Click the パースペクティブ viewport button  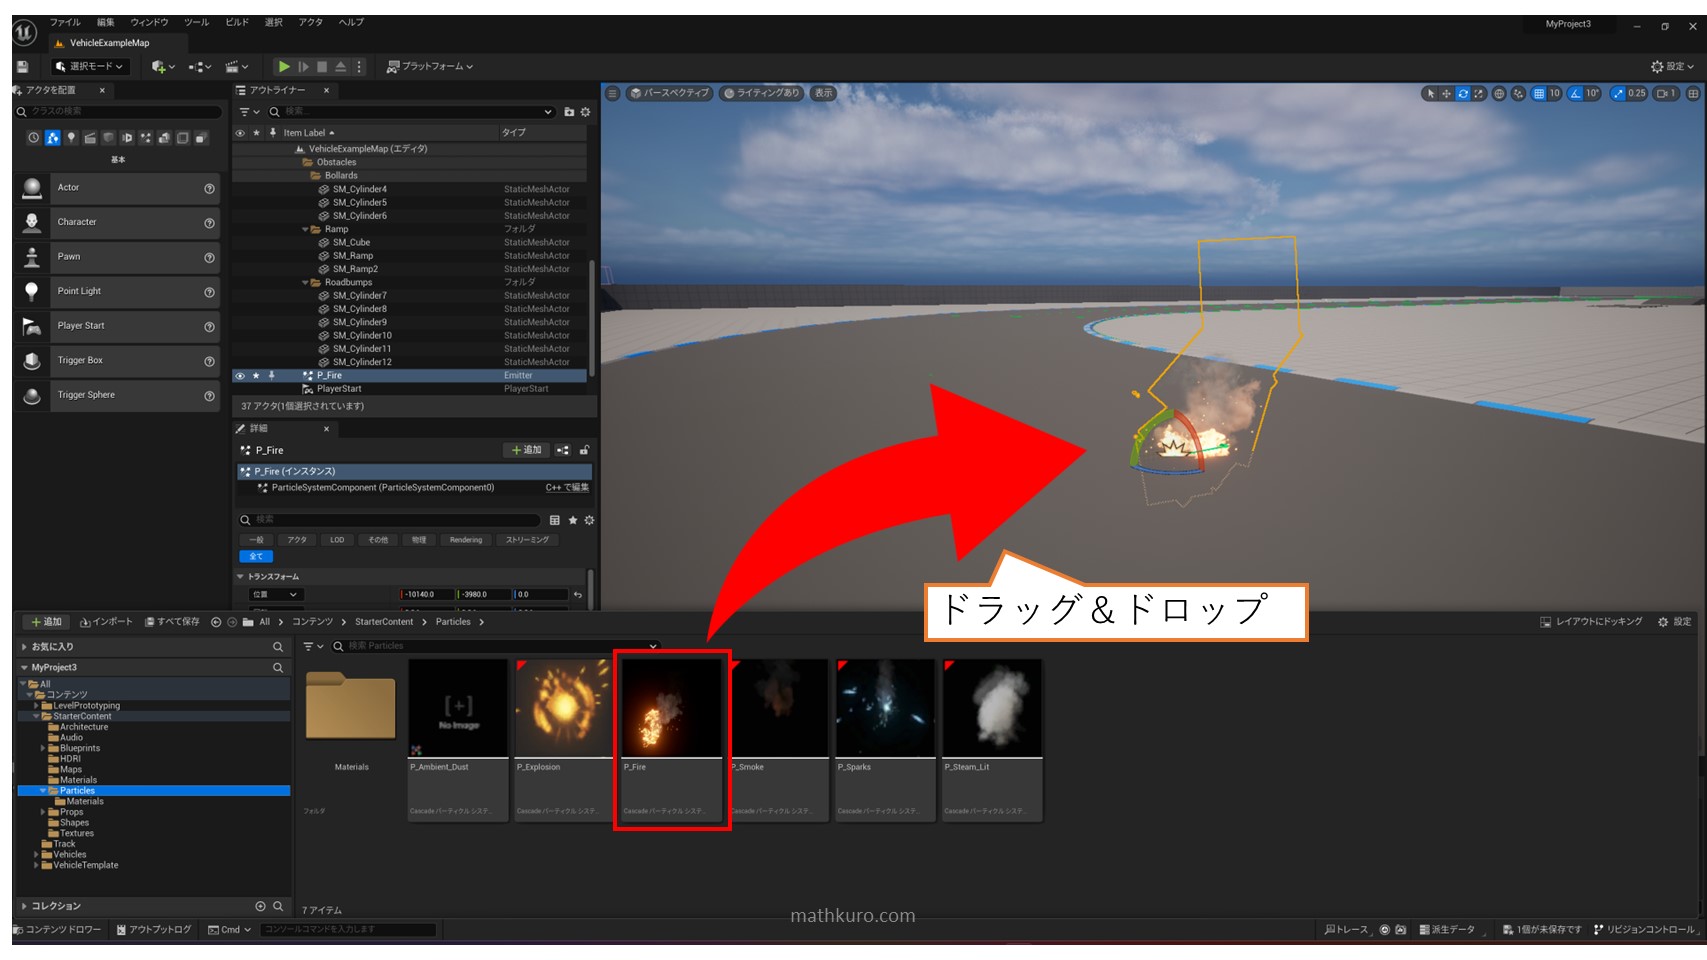point(669,93)
